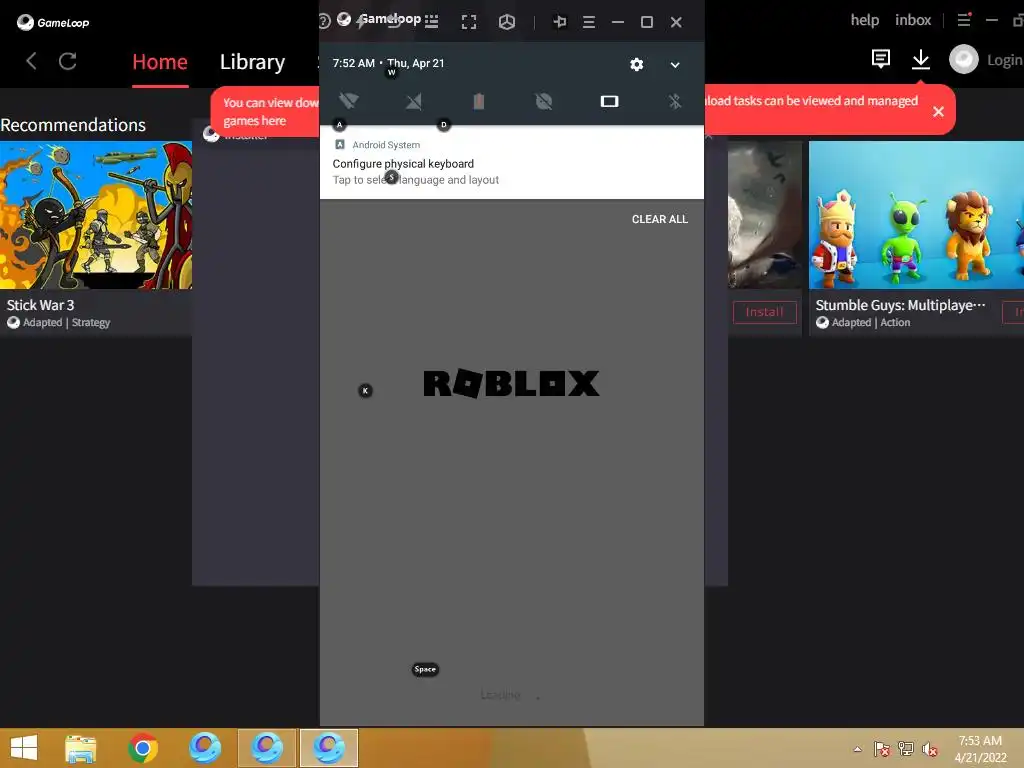Open the muted volume tray icon
Image resolution: width=1024 pixels, height=768 pixels.
pos(930,749)
